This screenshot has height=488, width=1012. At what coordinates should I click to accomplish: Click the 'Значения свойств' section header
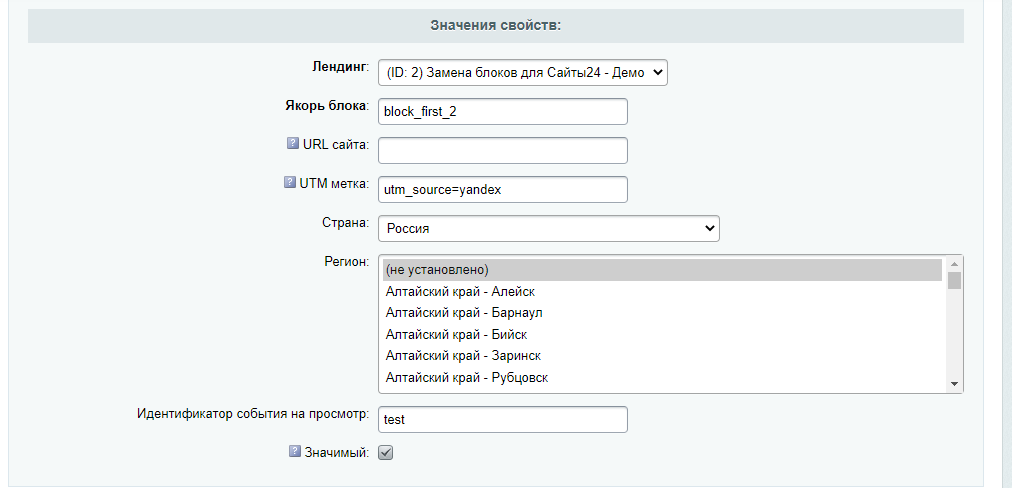click(495, 26)
